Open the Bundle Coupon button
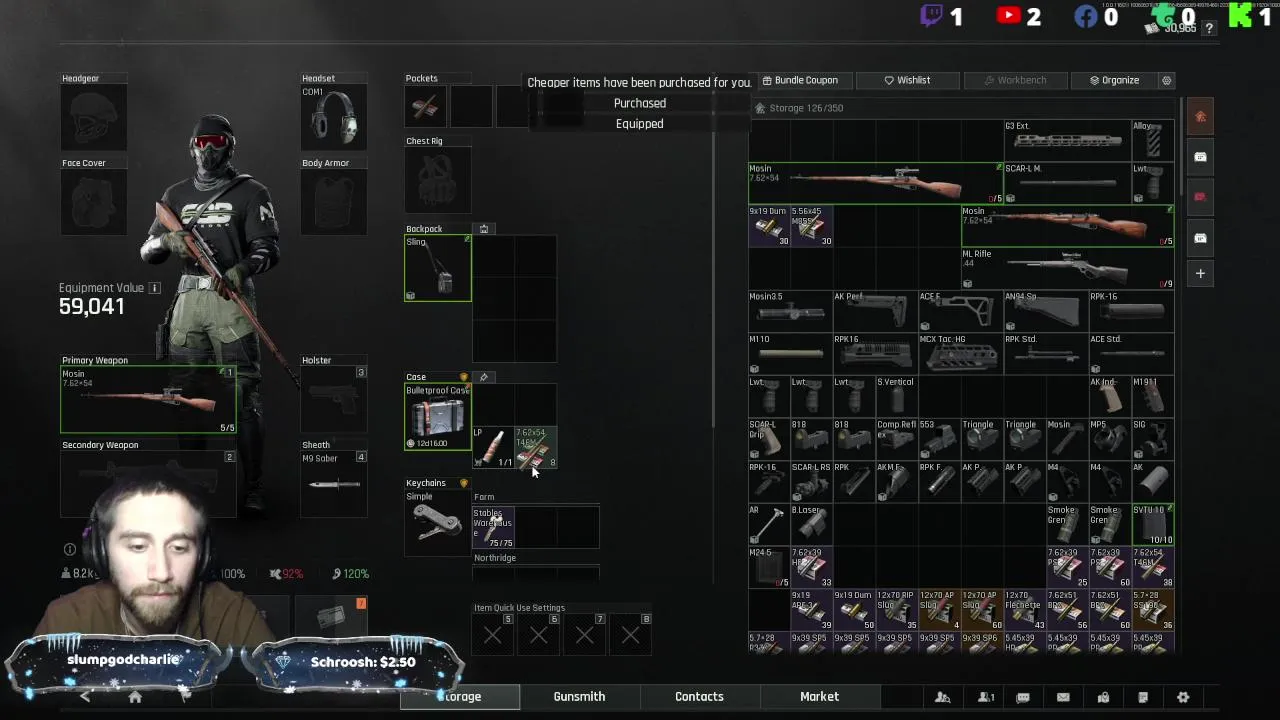 pos(799,80)
